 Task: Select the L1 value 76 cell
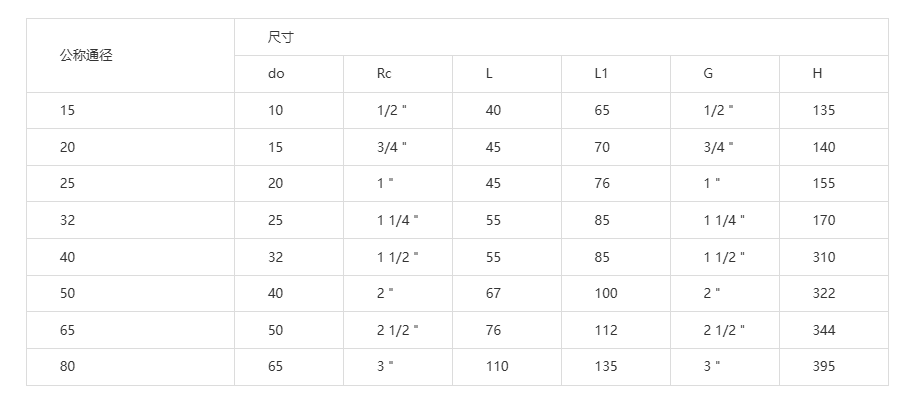click(x=616, y=184)
